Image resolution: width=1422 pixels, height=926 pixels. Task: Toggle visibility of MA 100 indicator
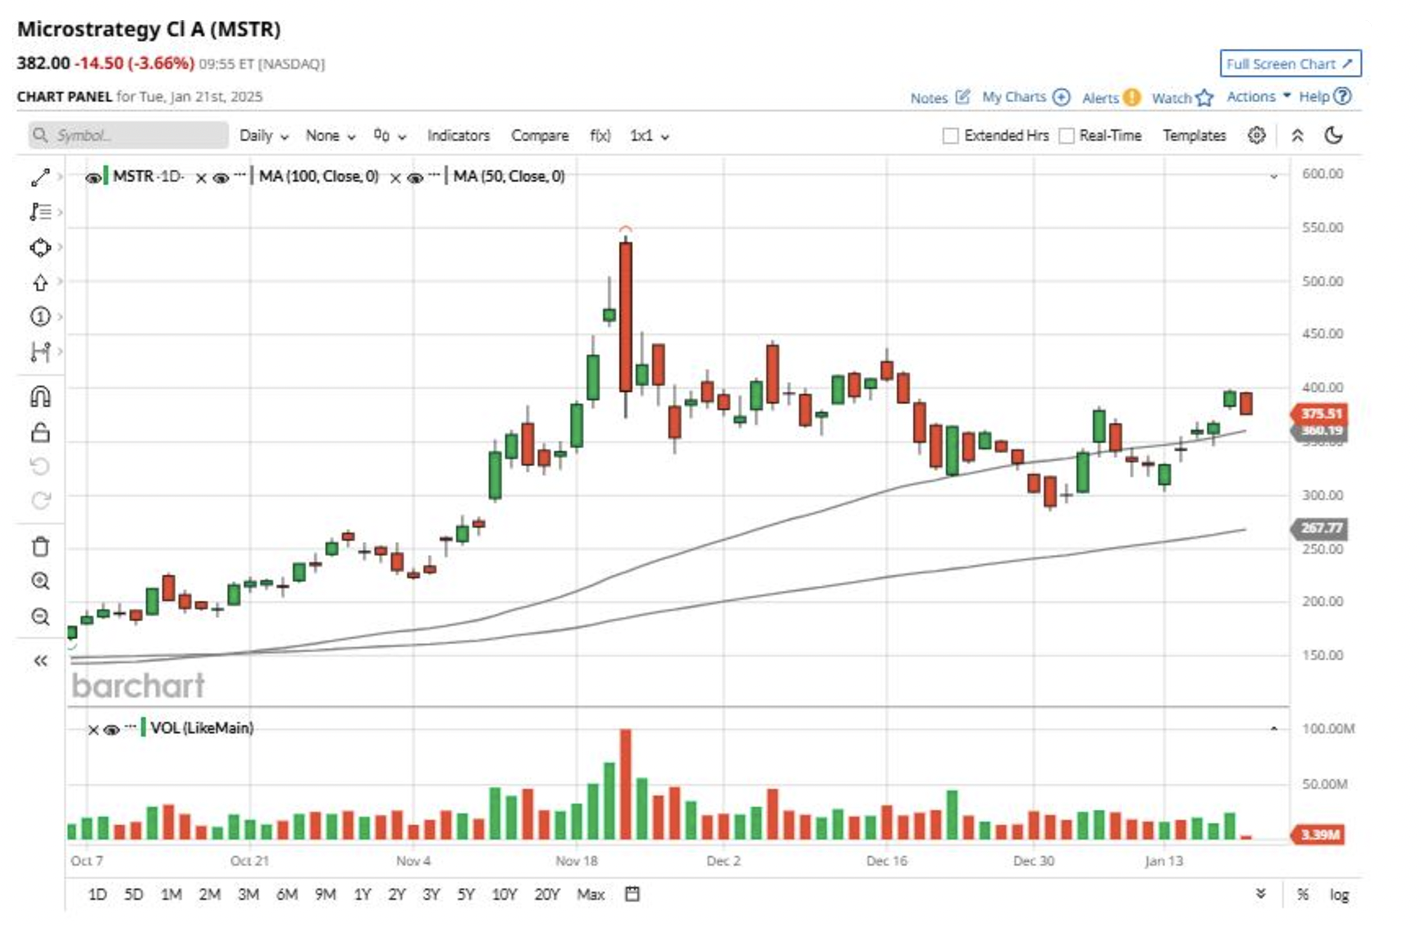click(221, 178)
